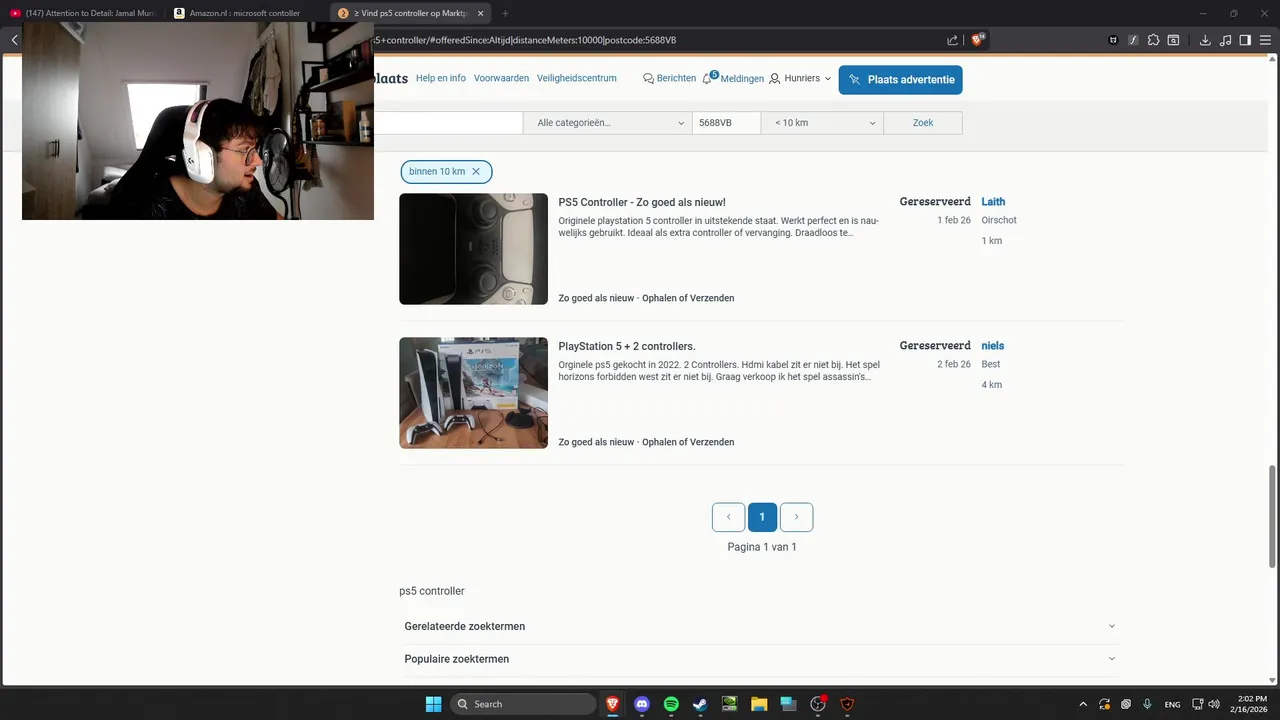This screenshot has height=720, width=1280.
Task: Open the tab search window icon in the toolbar
Action: (x=1173, y=40)
